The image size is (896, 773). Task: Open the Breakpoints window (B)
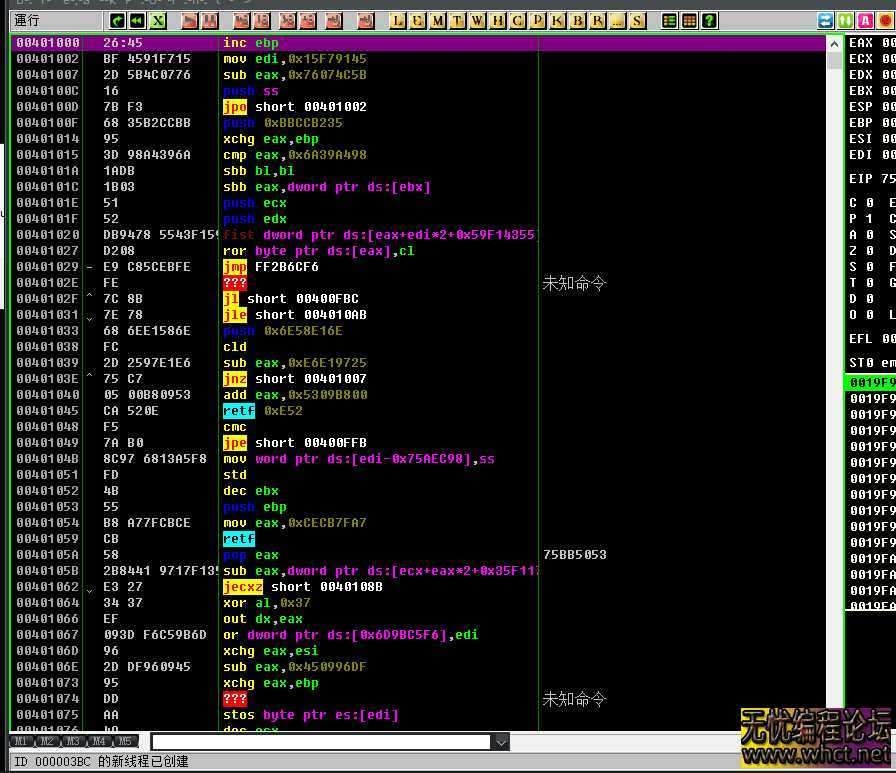(x=578, y=20)
